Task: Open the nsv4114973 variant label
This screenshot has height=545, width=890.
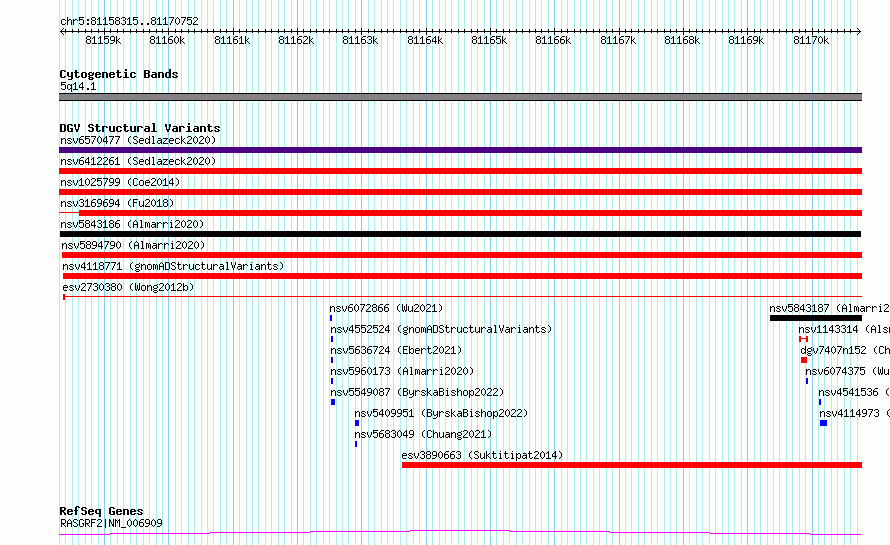Action: (854, 413)
